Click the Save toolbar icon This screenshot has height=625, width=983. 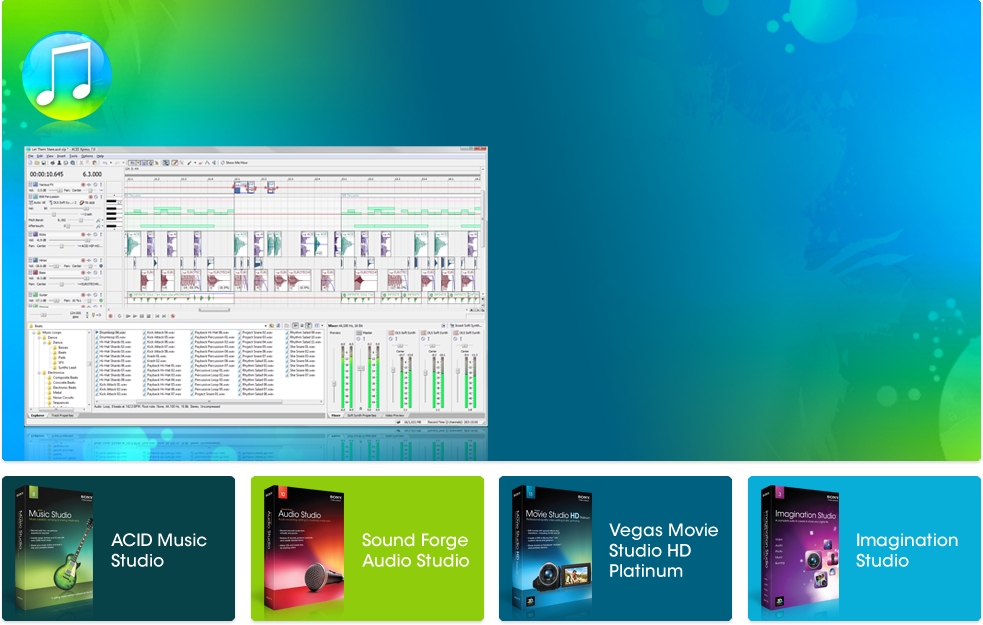tap(43, 161)
